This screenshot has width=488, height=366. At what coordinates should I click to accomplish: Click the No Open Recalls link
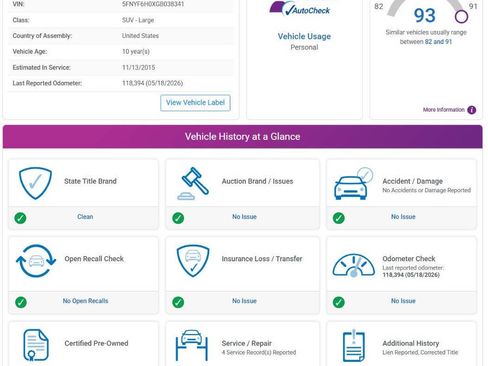[x=85, y=301]
